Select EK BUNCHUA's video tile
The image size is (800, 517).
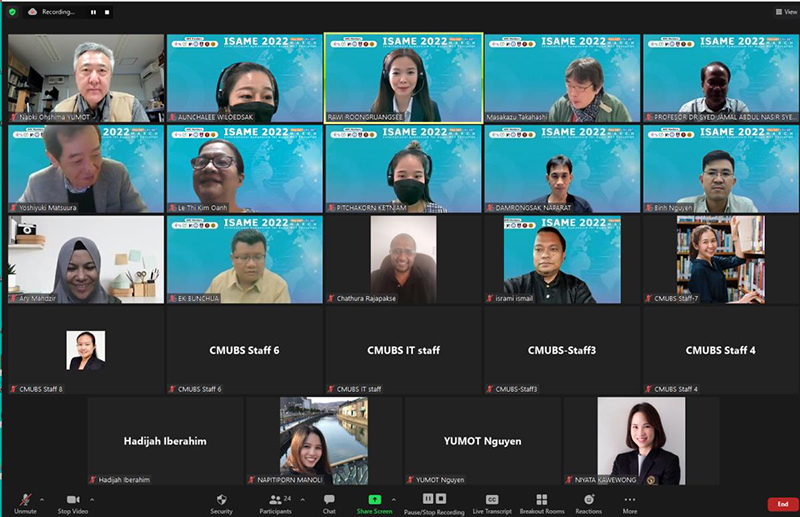click(245, 260)
